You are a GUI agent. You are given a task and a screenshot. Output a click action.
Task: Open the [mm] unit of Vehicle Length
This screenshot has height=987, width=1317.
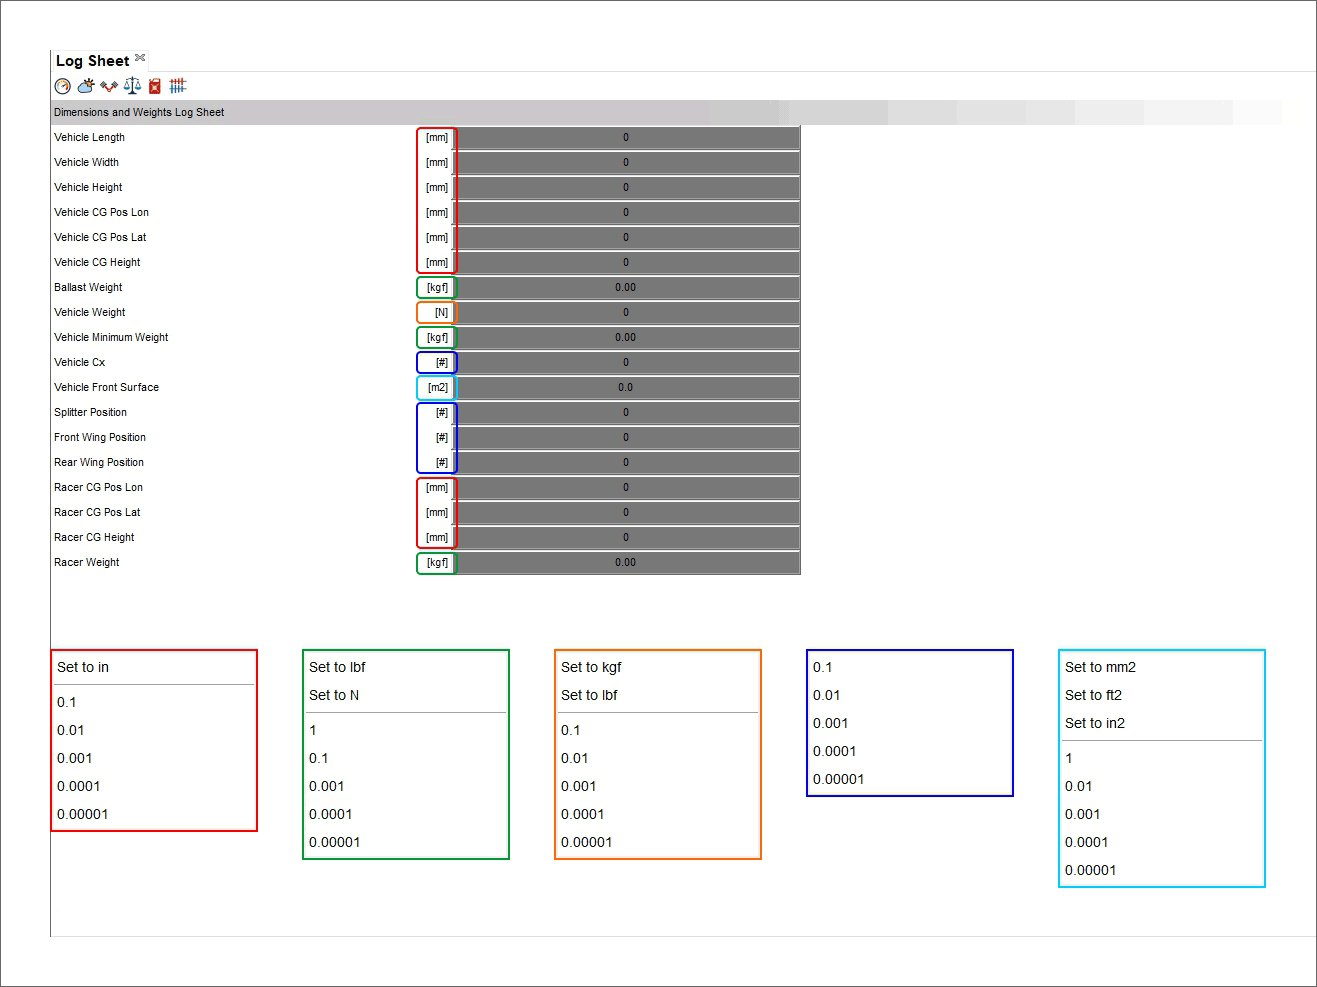tap(437, 138)
